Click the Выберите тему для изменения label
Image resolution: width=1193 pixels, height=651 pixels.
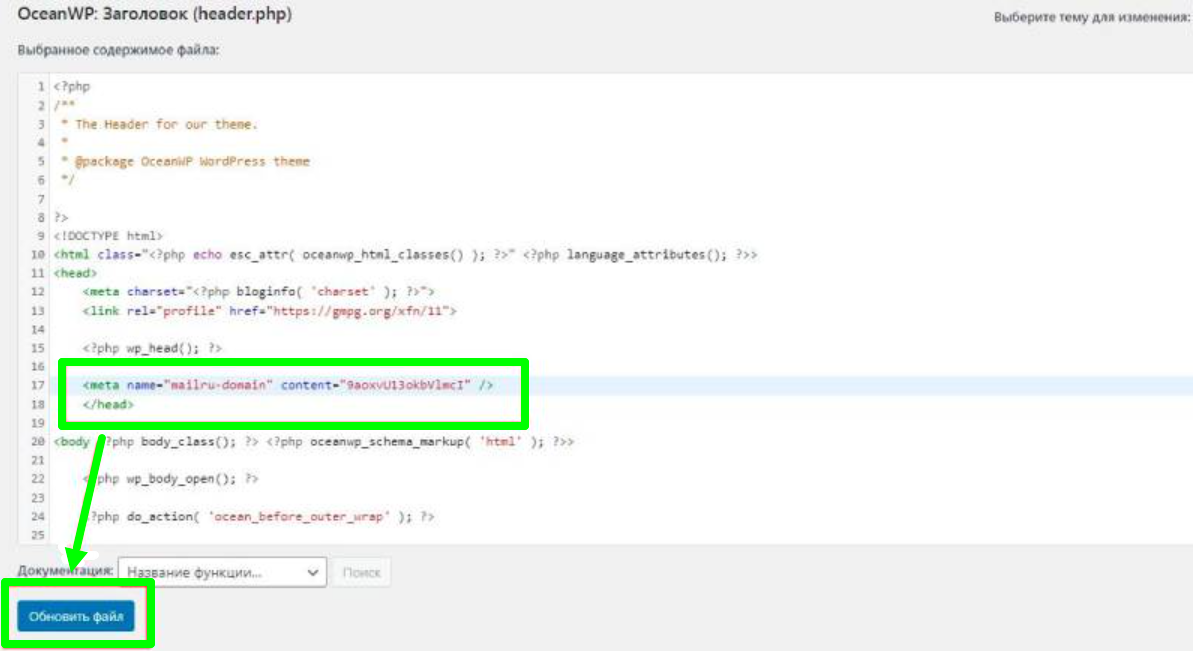(x=1092, y=17)
